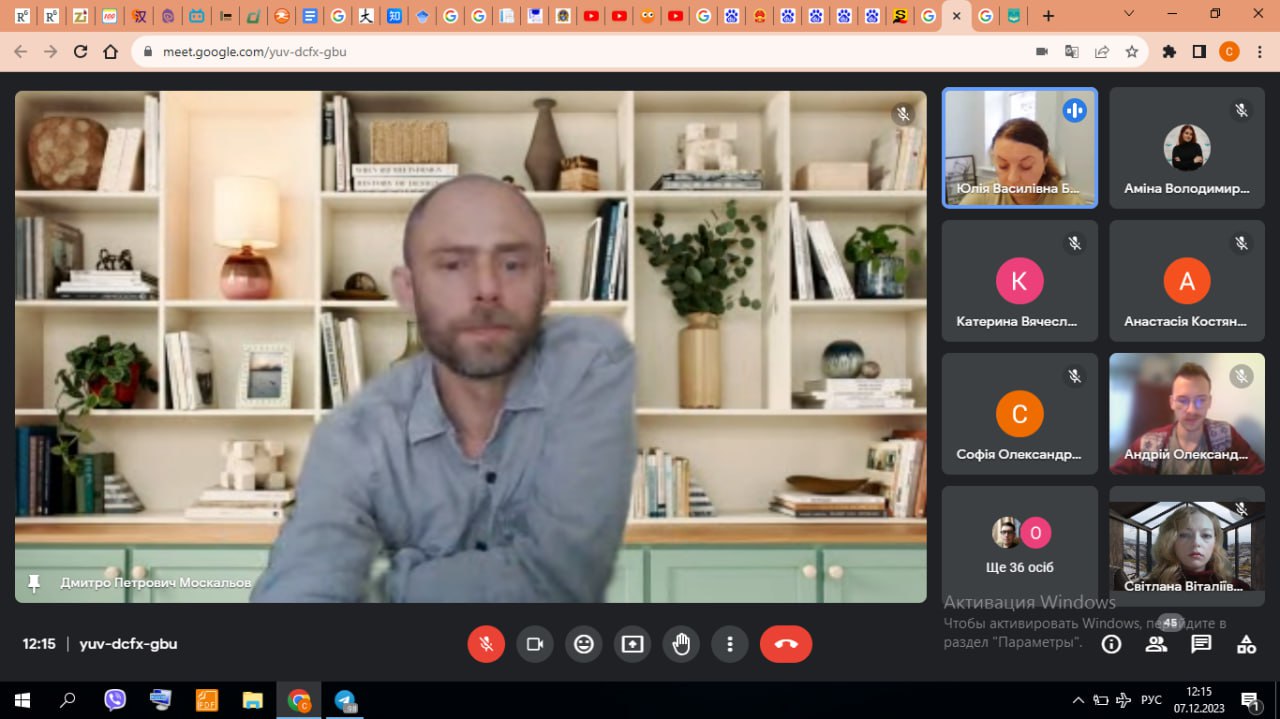The width and height of the screenshot is (1280, 719).
Task: Unpin Дмитро Петрович Москальов using pin icon
Action: [x=34, y=583]
